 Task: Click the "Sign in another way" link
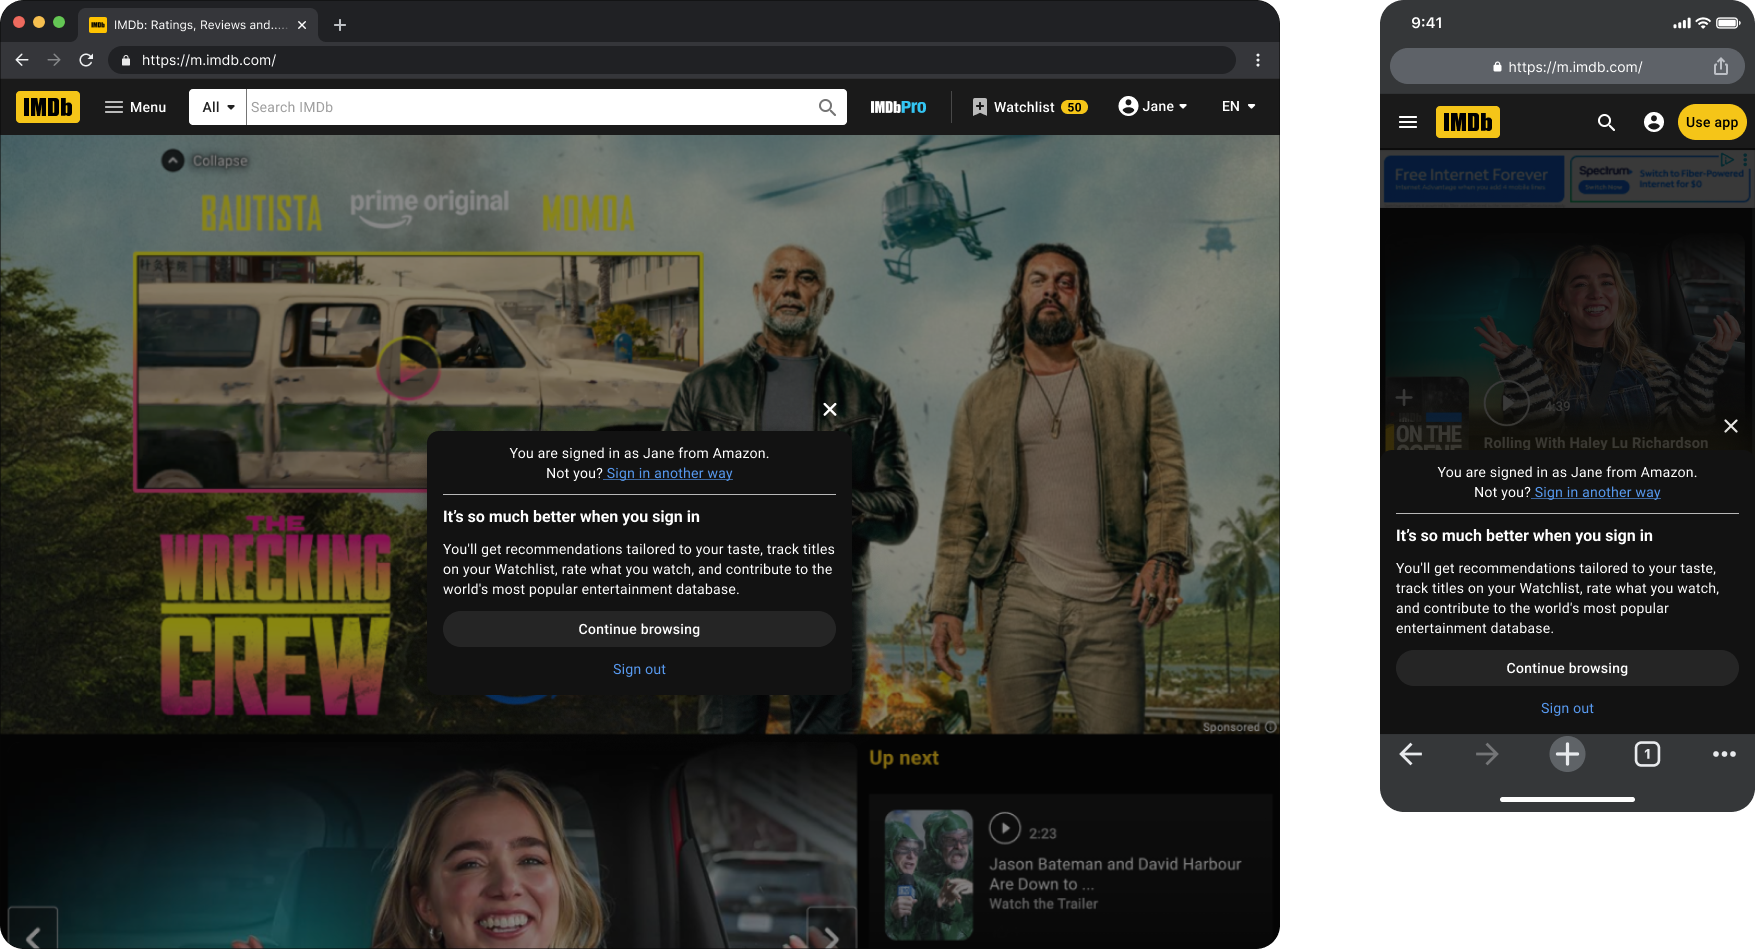click(x=668, y=473)
